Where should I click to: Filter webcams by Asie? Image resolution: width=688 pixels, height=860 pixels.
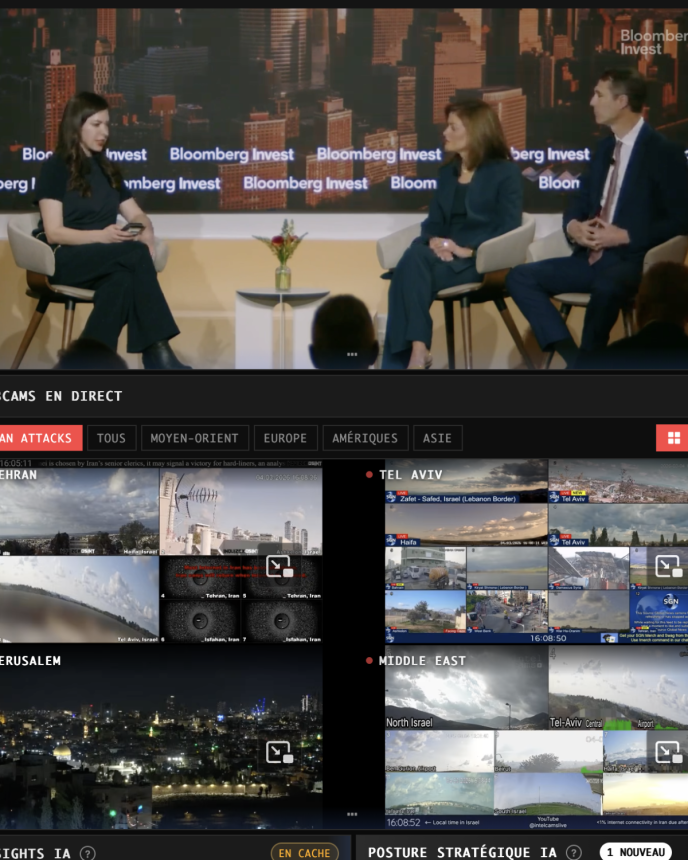coord(437,438)
